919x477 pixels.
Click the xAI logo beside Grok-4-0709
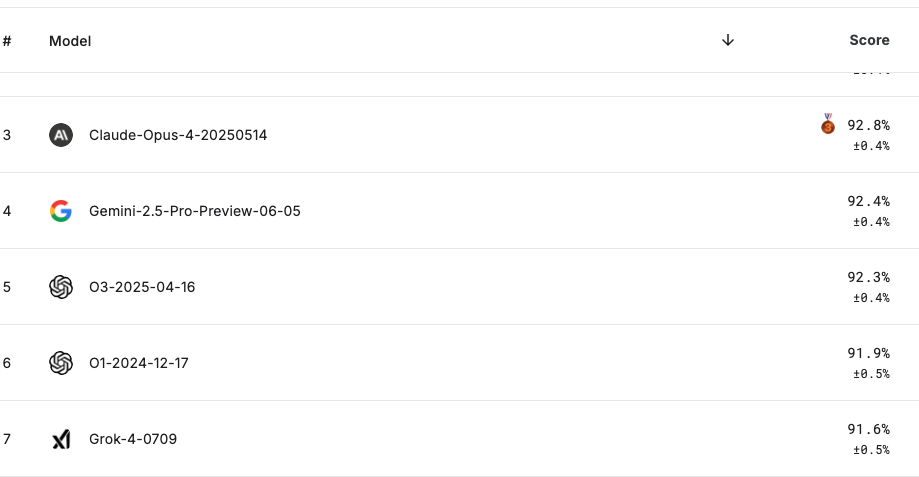61,439
